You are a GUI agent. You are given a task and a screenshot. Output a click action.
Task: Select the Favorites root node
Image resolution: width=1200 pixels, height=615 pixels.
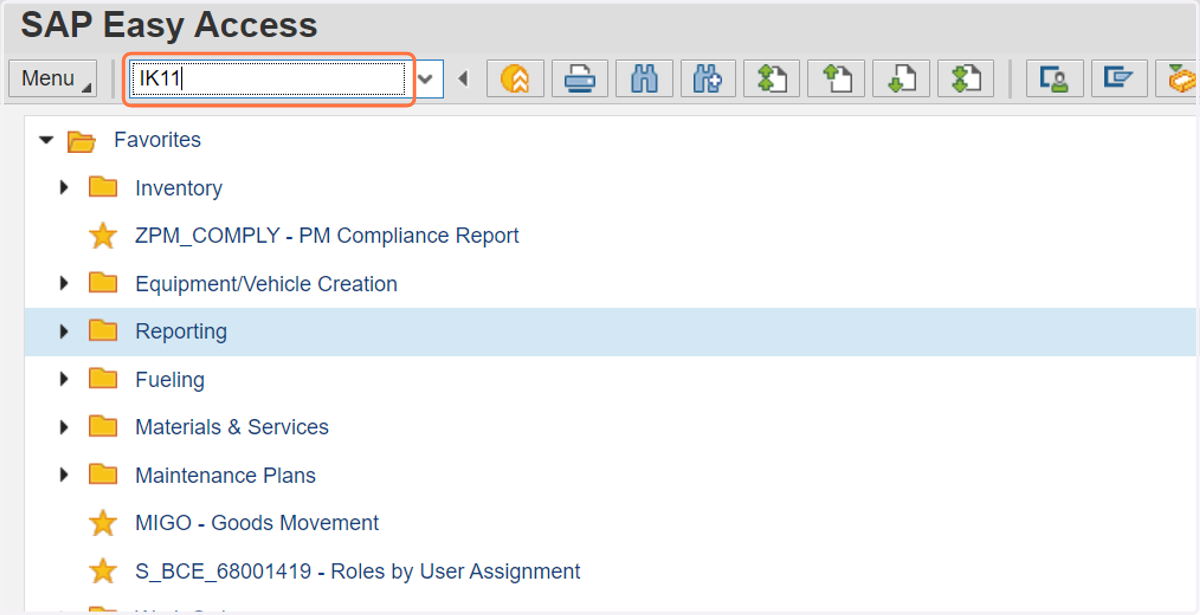(x=157, y=140)
